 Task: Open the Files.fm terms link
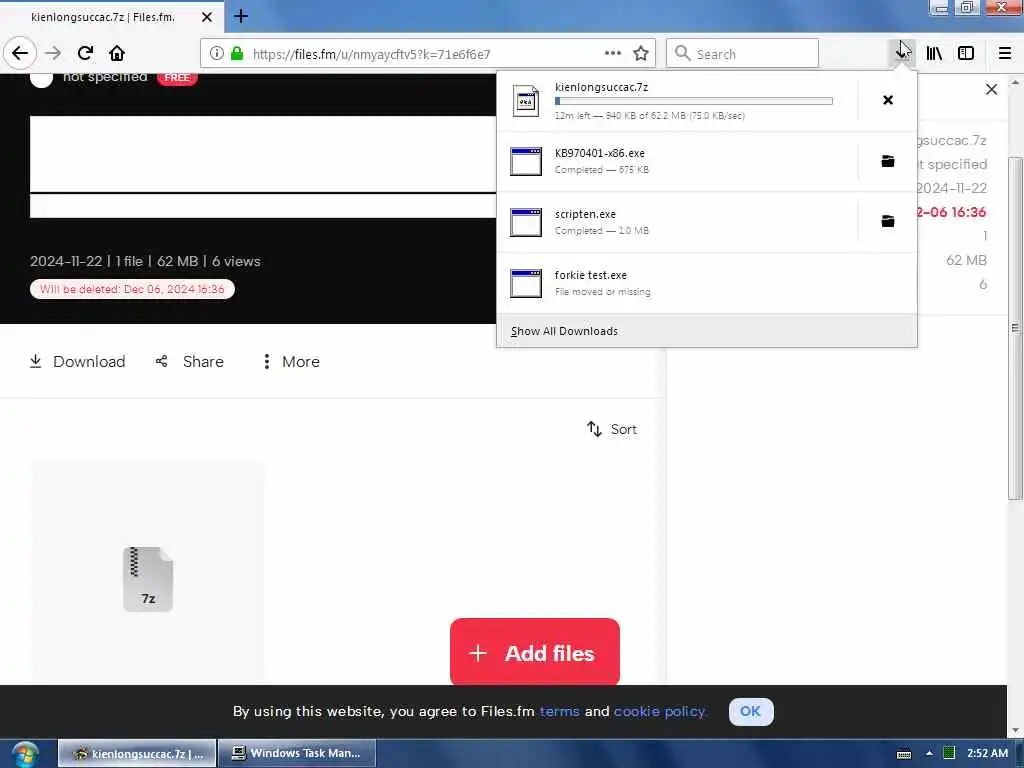pyautogui.click(x=559, y=711)
